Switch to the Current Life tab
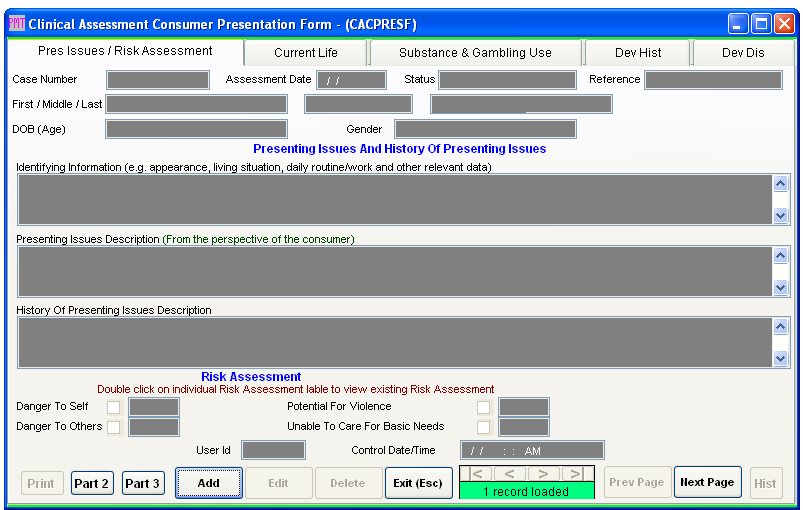803x510 pixels. click(x=306, y=53)
